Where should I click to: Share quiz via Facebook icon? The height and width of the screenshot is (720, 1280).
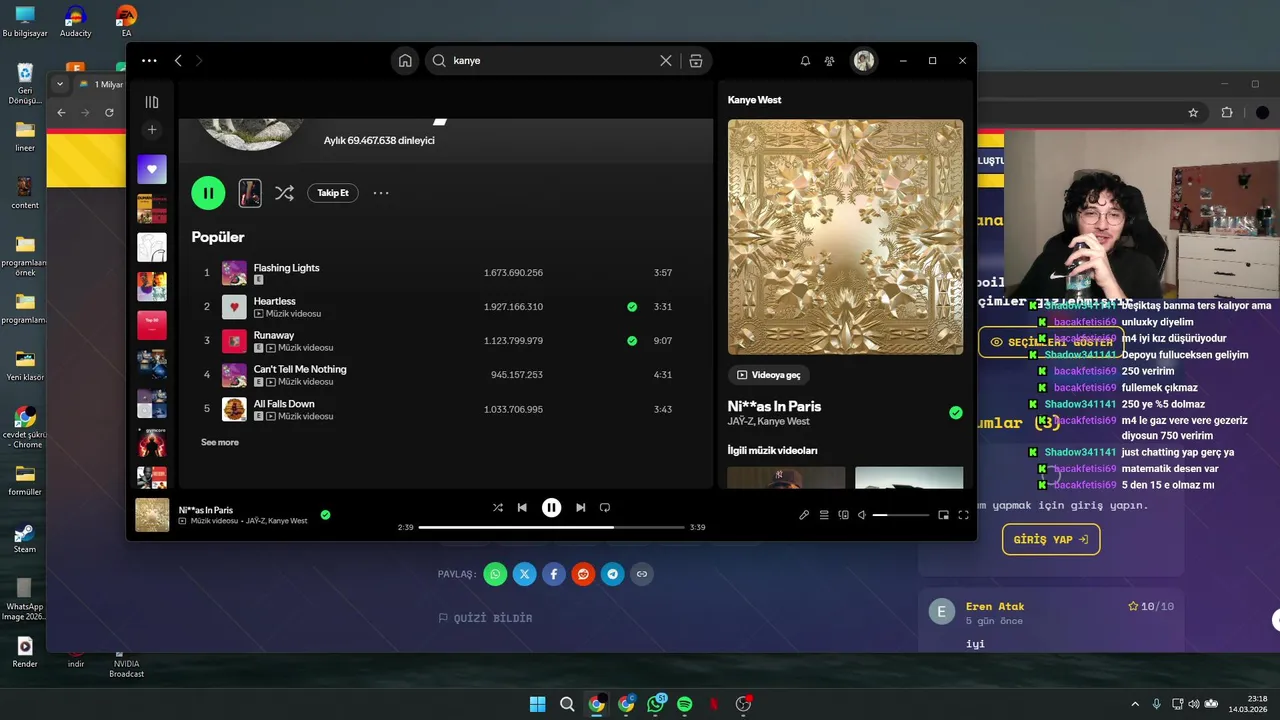554,574
